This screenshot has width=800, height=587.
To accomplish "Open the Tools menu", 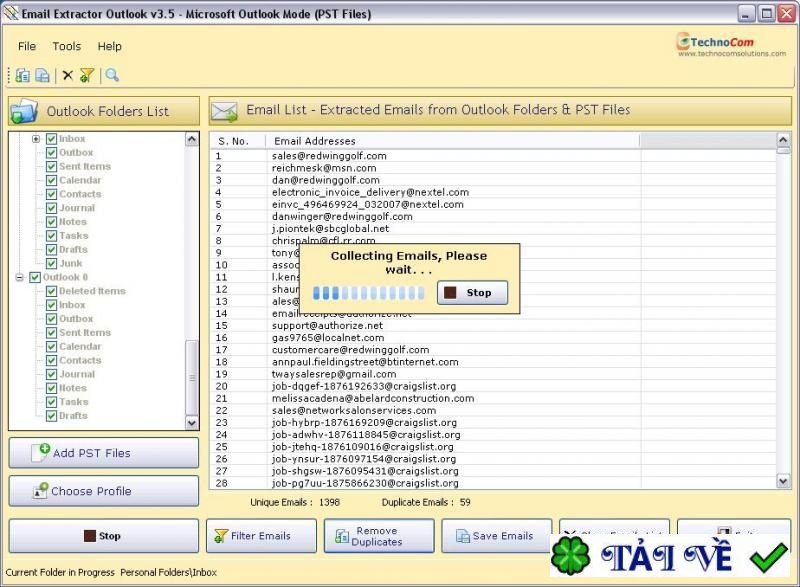I will pyautogui.click(x=67, y=46).
